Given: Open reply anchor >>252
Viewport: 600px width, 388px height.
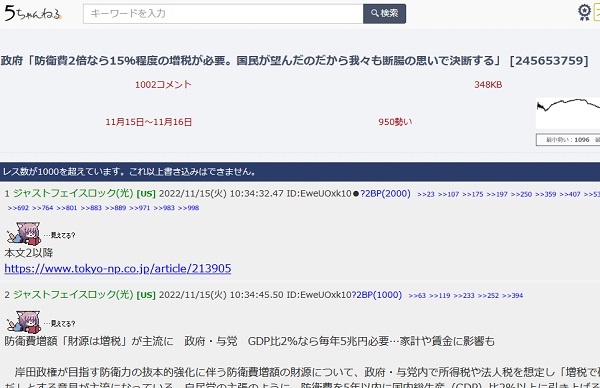Looking at the screenshot, I should coord(488,296).
